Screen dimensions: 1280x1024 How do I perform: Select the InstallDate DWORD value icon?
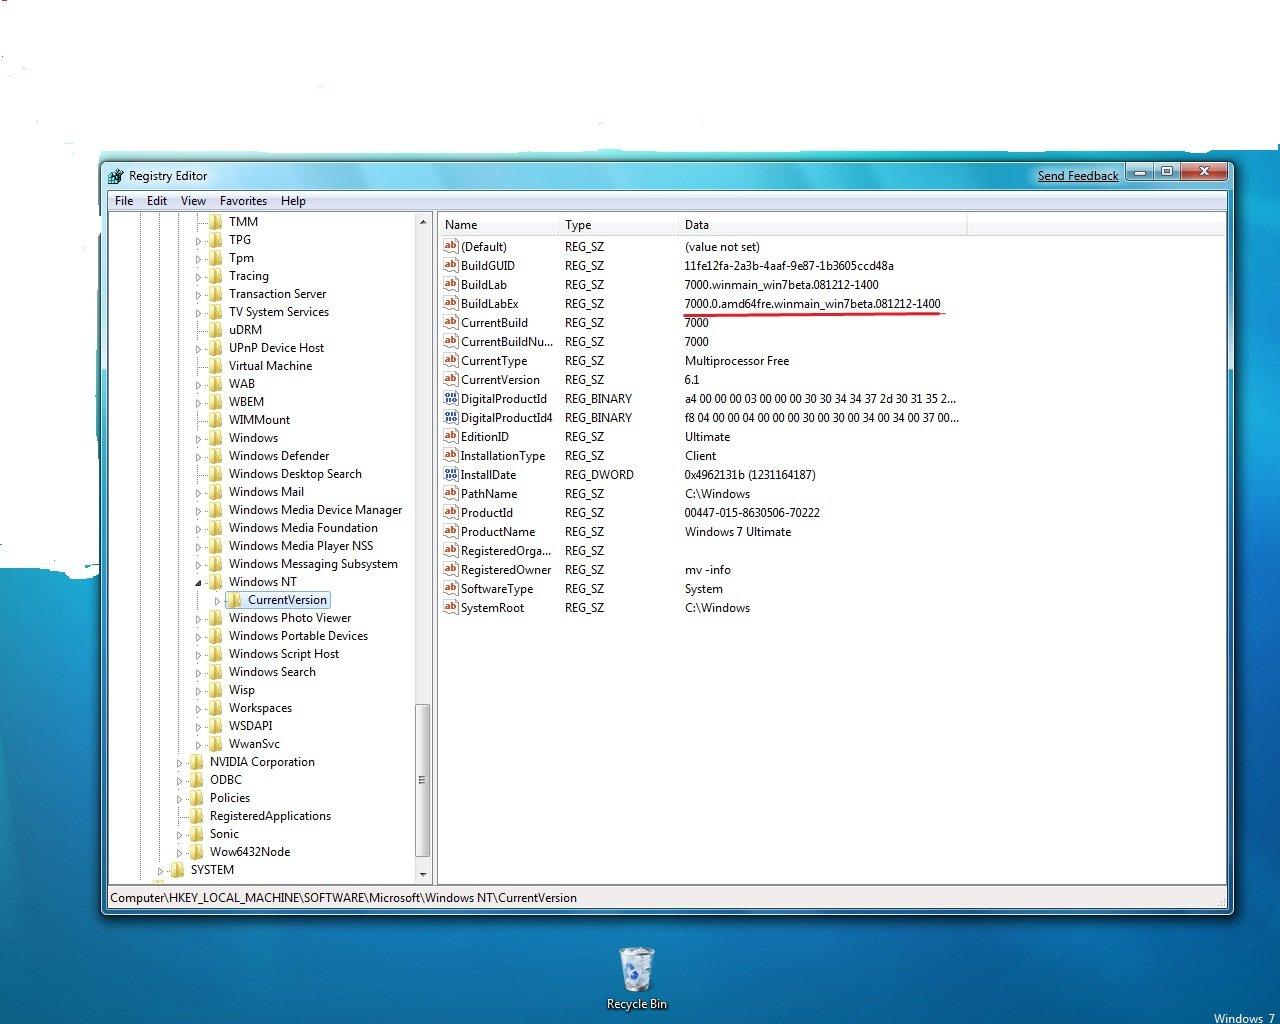[x=450, y=474]
